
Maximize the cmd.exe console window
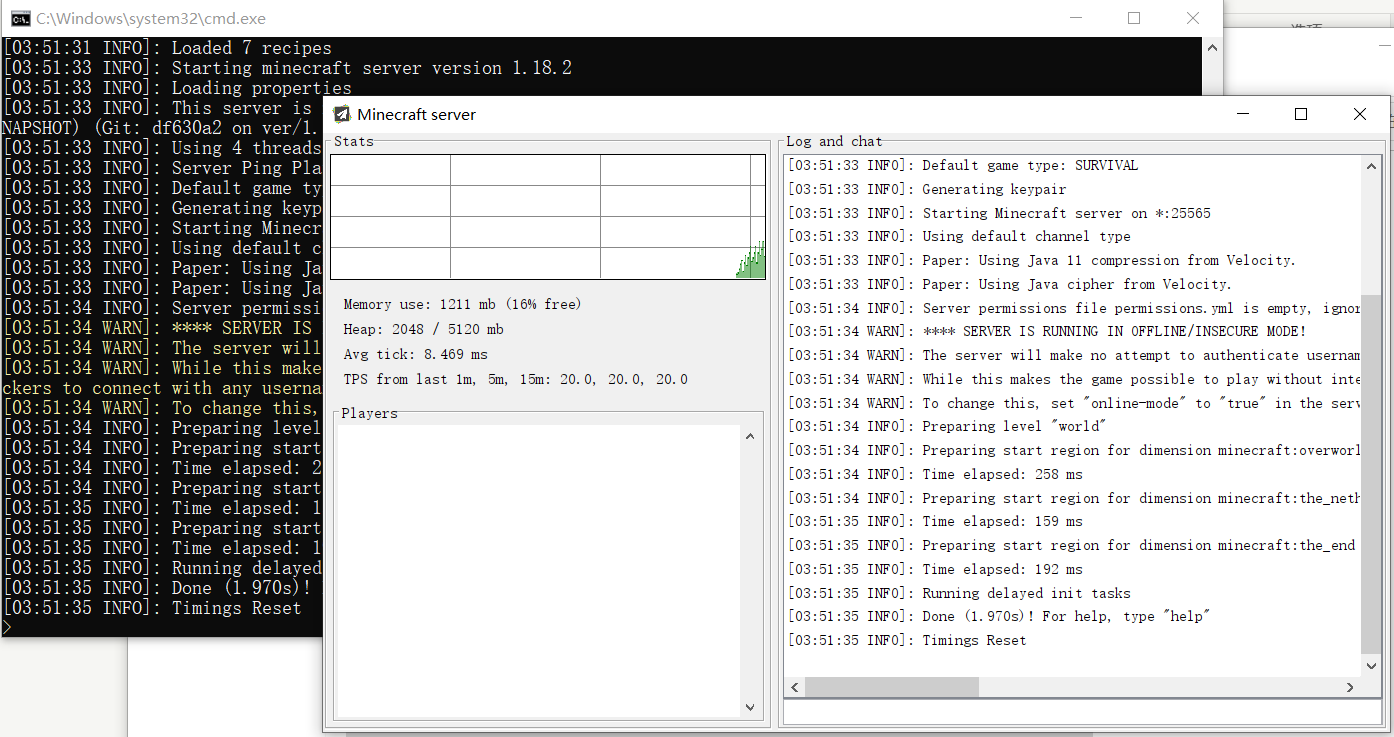[1134, 18]
